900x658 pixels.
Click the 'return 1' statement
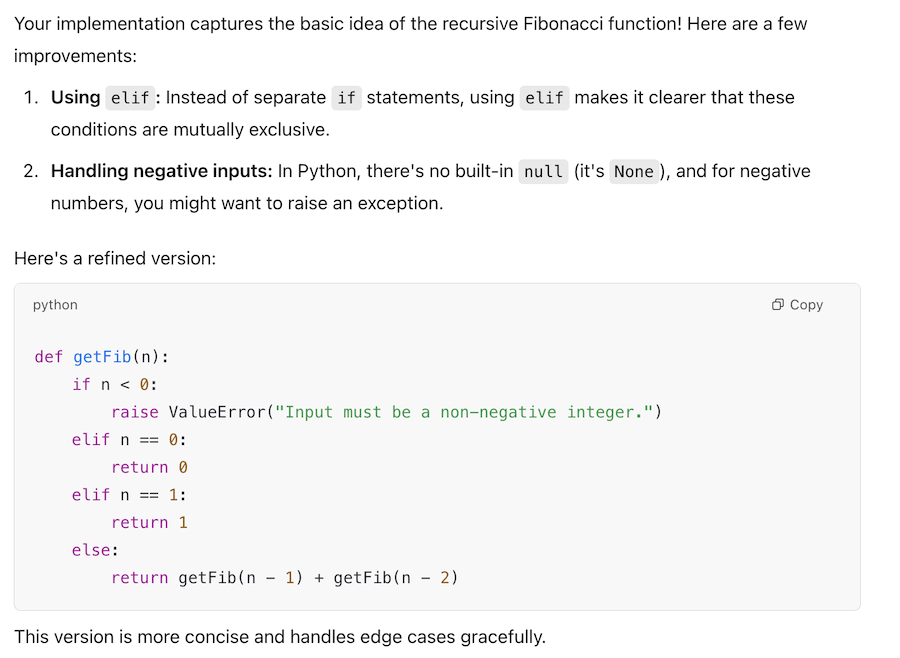coord(149,522)
